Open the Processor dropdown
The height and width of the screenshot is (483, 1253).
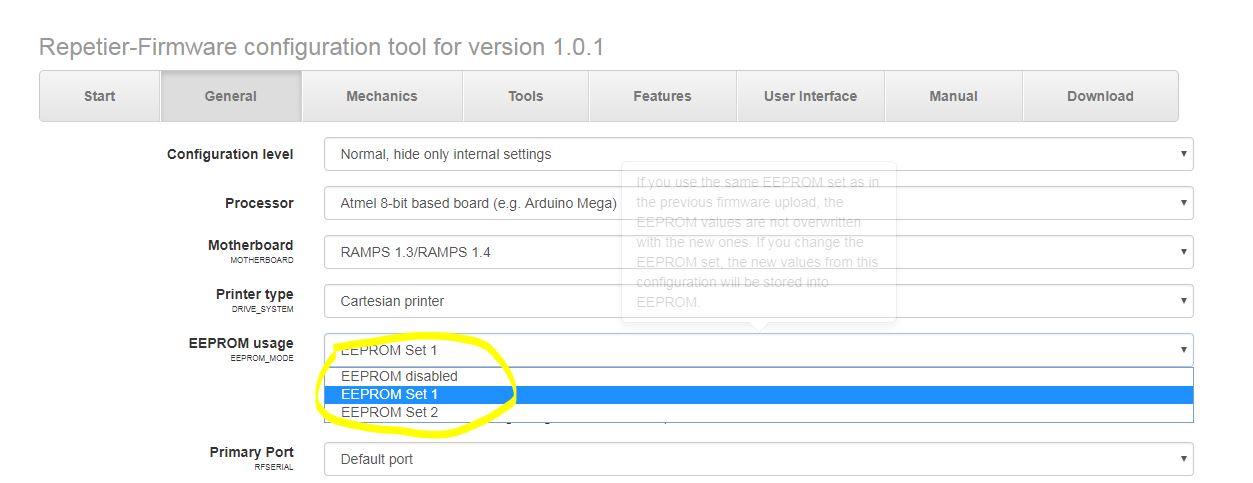point(758,203)
